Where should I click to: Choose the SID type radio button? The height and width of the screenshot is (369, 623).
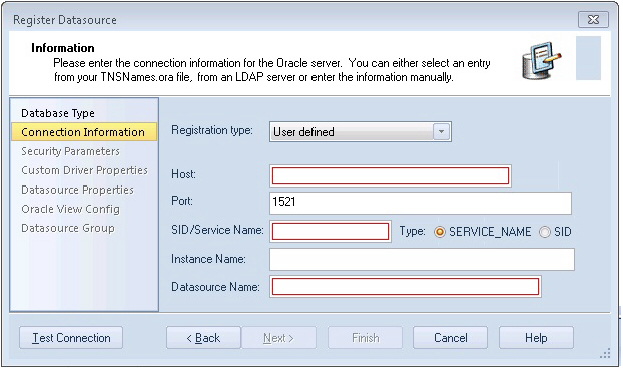click(545, 232)
